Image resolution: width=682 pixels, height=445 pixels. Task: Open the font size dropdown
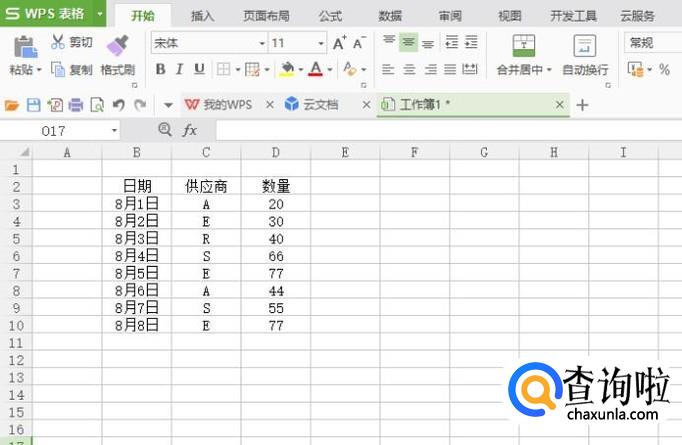[321, 43]
